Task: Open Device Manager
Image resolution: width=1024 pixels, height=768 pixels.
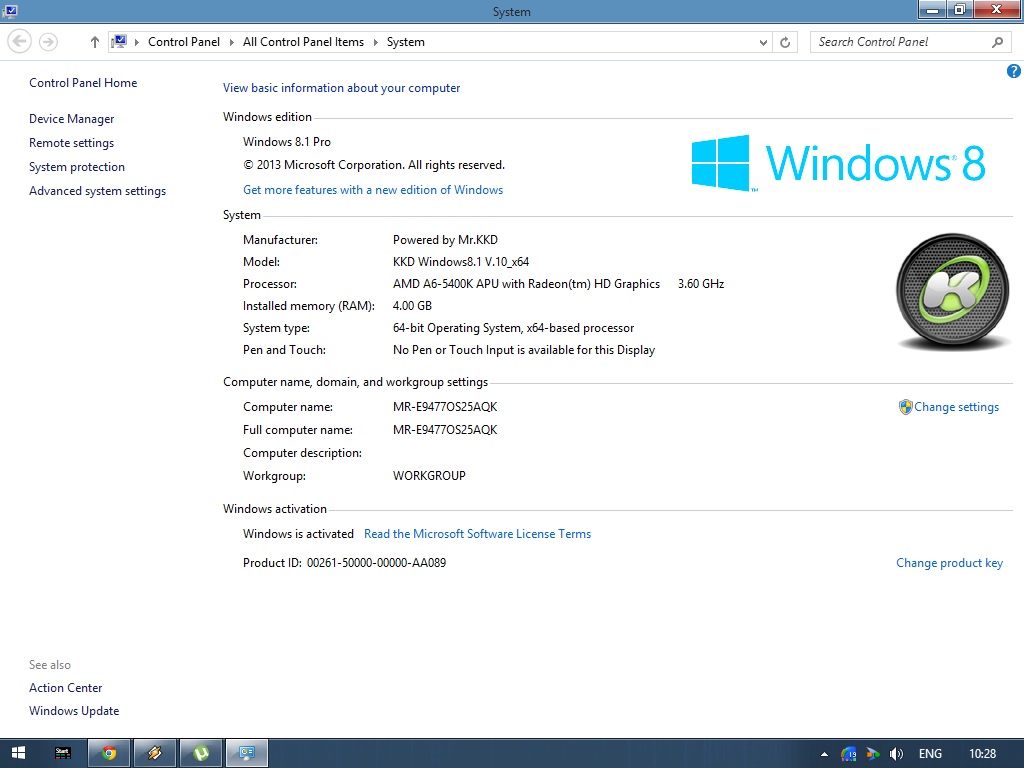Action: click(x=71, y=119)
